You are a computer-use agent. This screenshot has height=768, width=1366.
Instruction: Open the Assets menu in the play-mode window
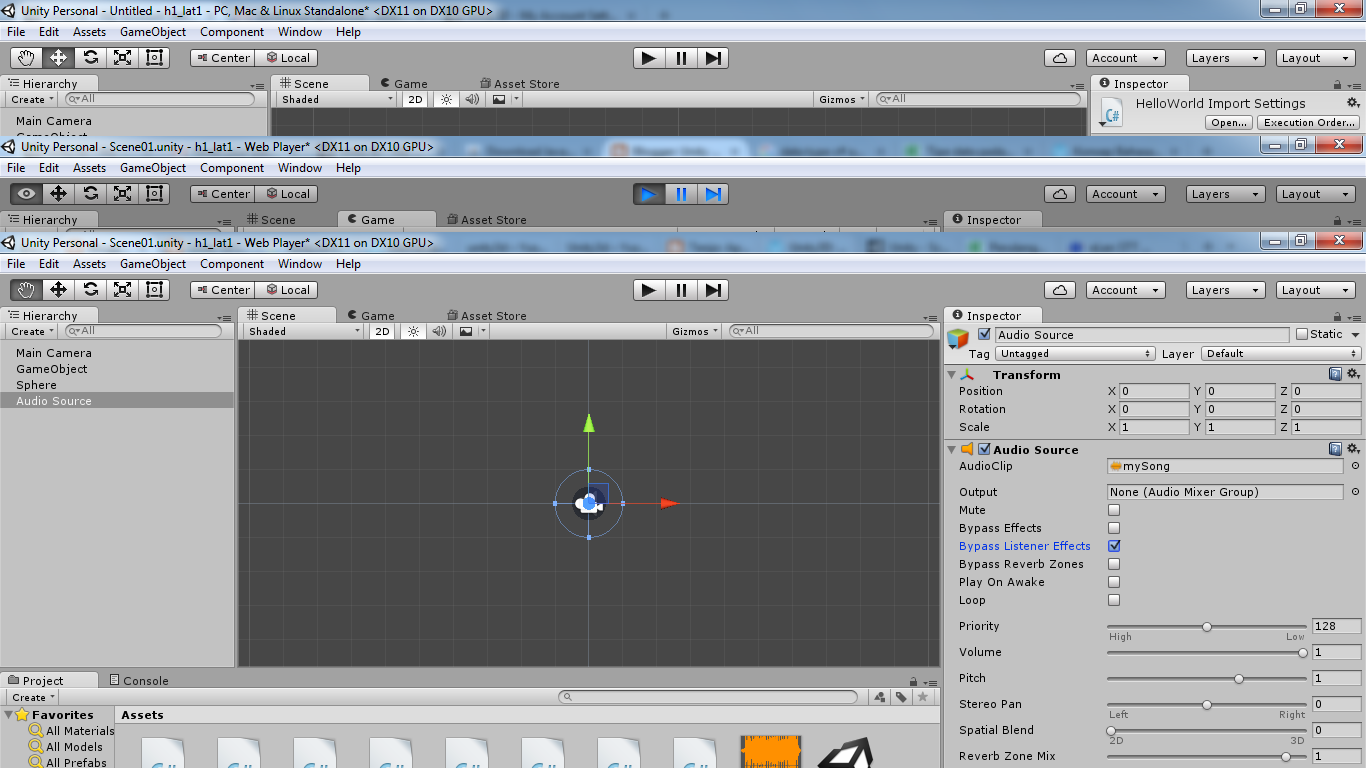[x=89, y=168]
